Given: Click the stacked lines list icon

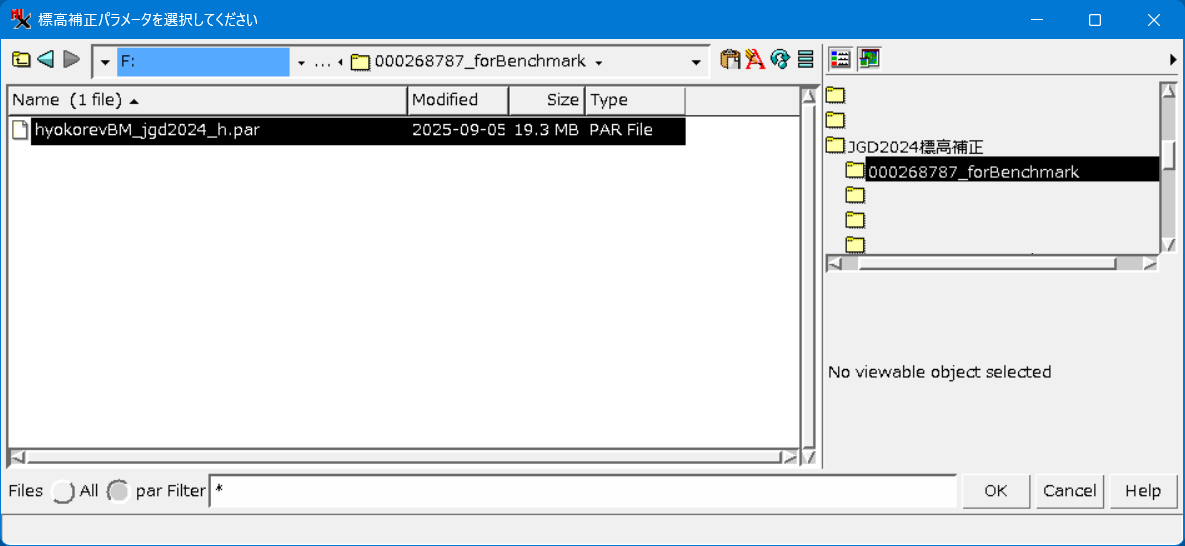Looking at the screenshot, I should (805, 60).
